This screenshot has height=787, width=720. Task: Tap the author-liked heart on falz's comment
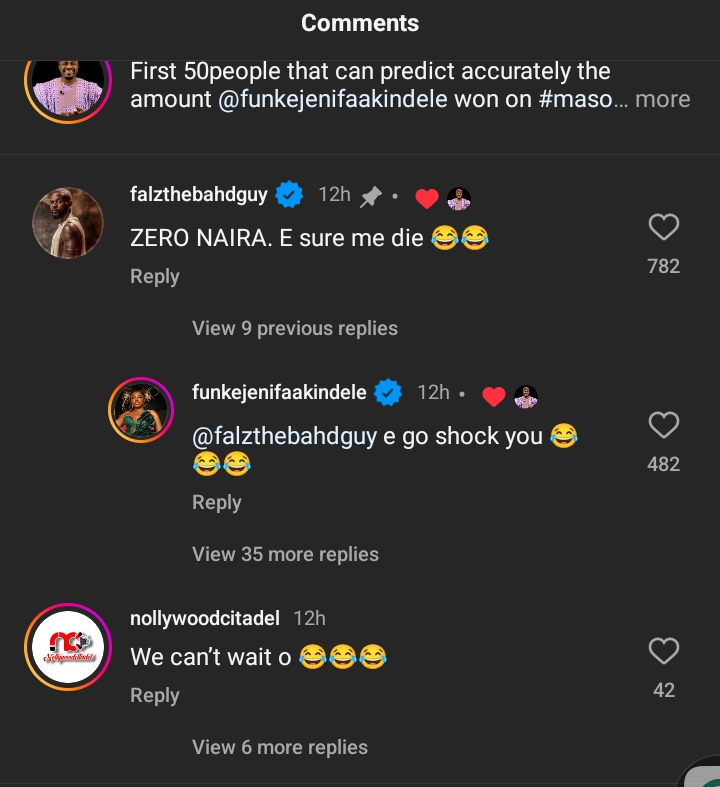pos(427,199)
